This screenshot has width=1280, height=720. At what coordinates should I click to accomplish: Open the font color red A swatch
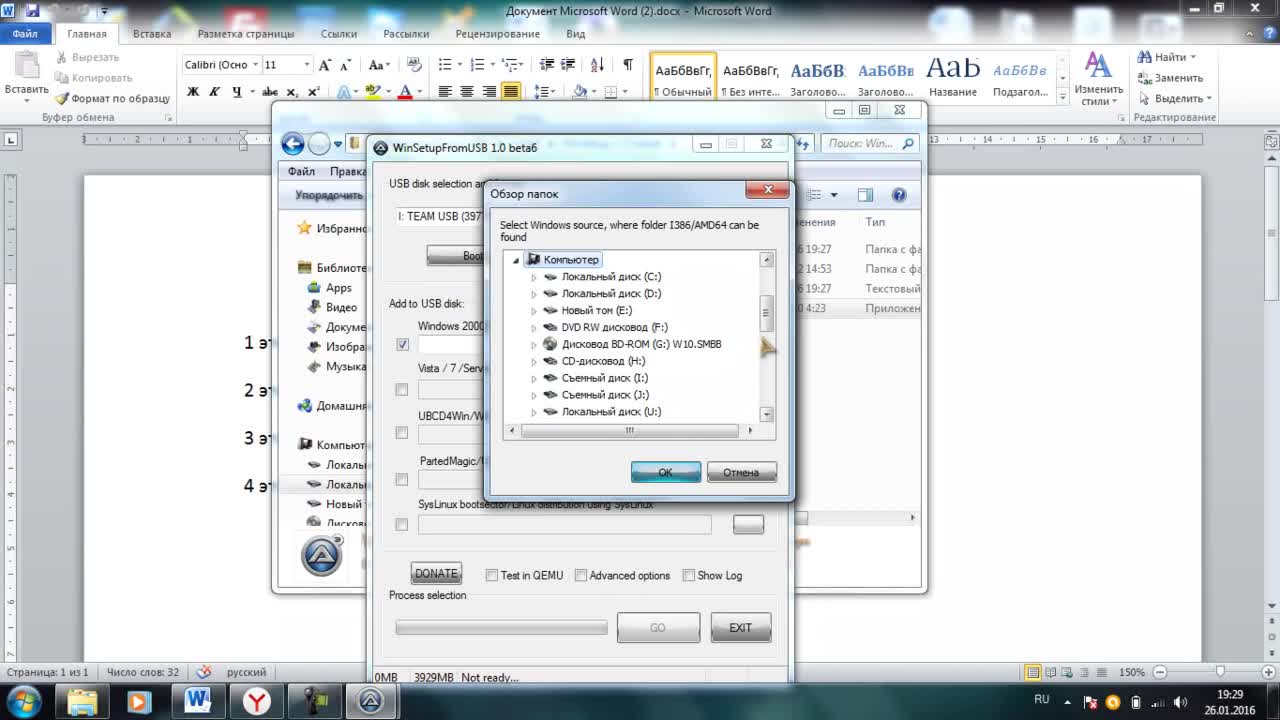coord(405,91)
